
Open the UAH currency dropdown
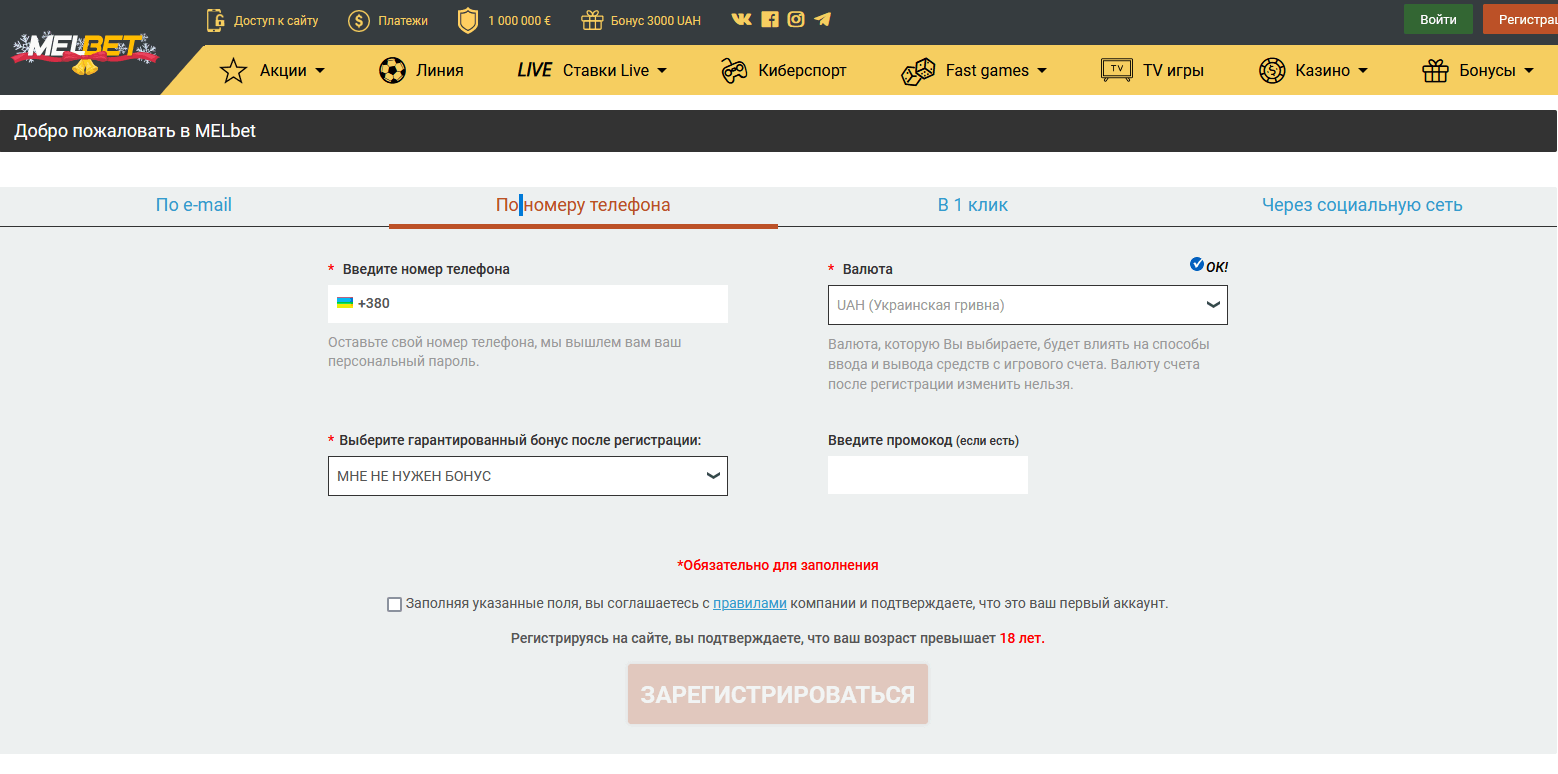point(1028,305)
